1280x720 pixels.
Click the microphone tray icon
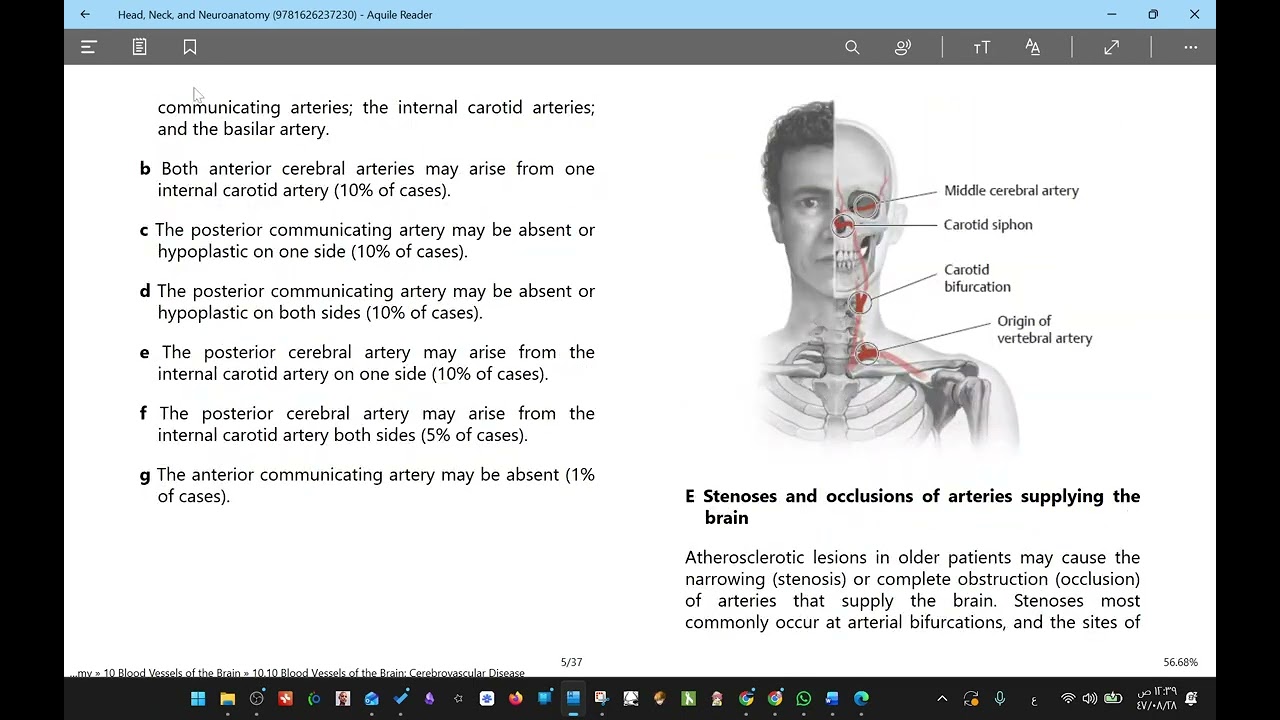1000,699
